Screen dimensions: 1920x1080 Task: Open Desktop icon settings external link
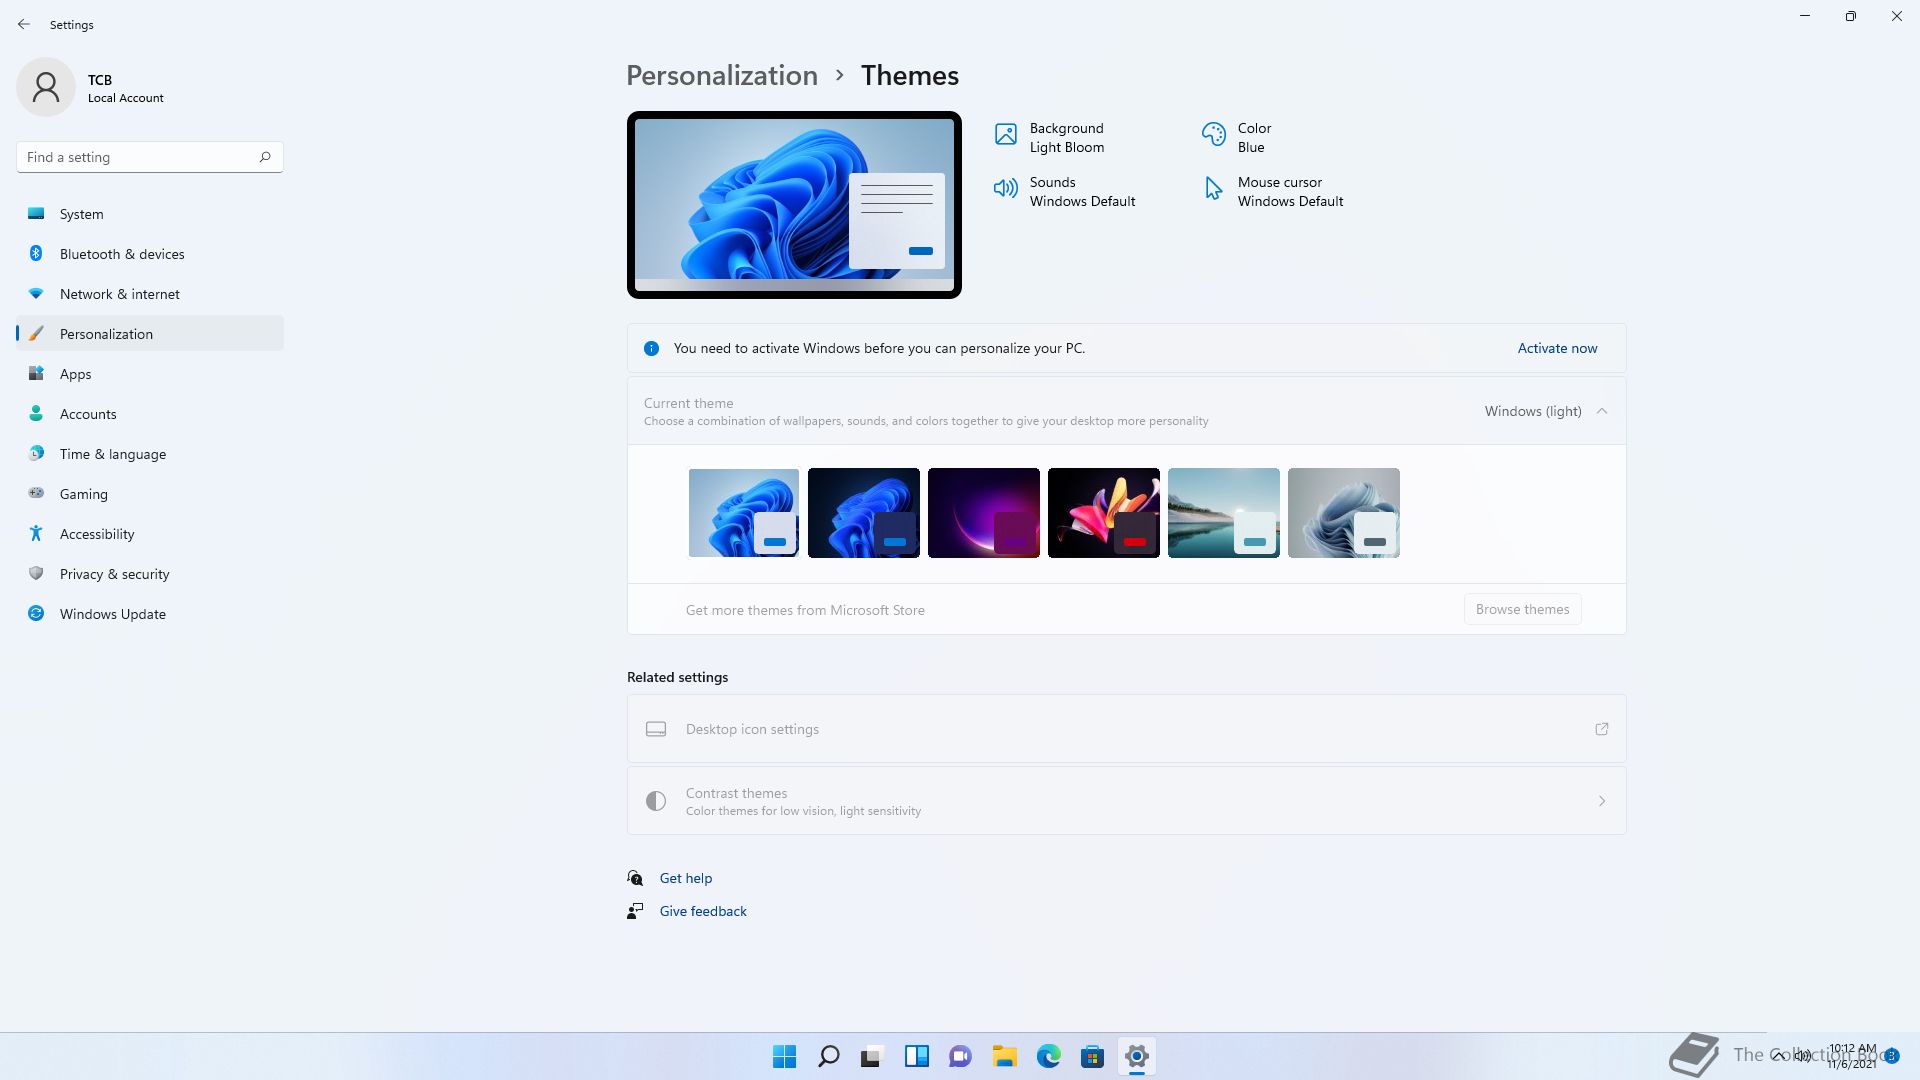[x=1602, y=729]
